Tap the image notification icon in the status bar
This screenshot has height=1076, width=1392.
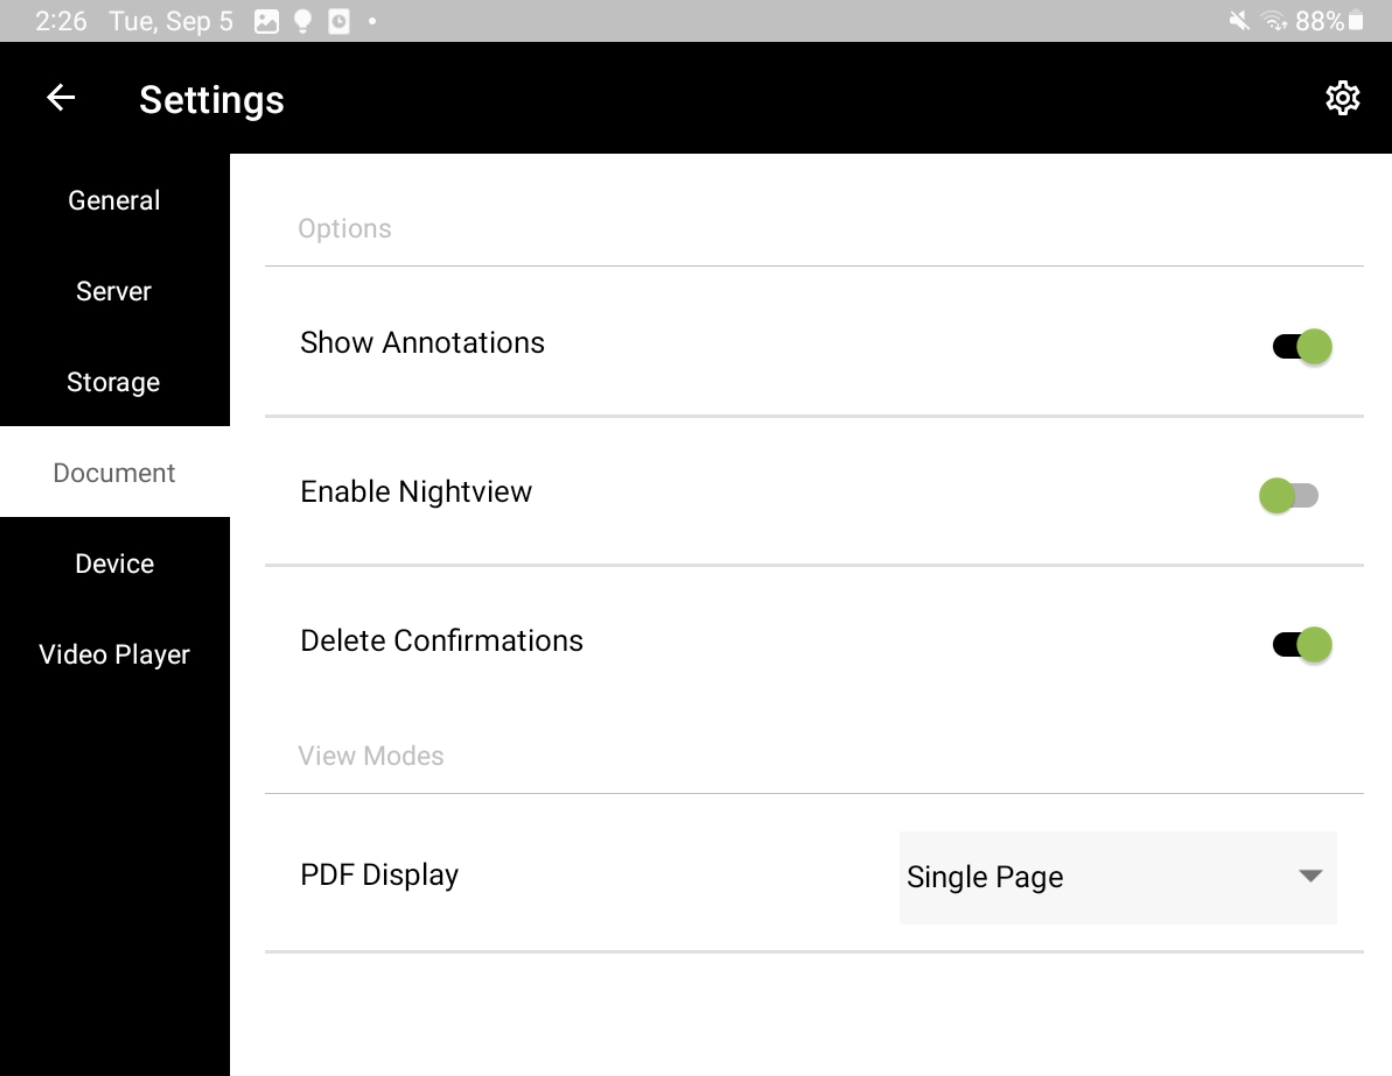click(267, 21)
